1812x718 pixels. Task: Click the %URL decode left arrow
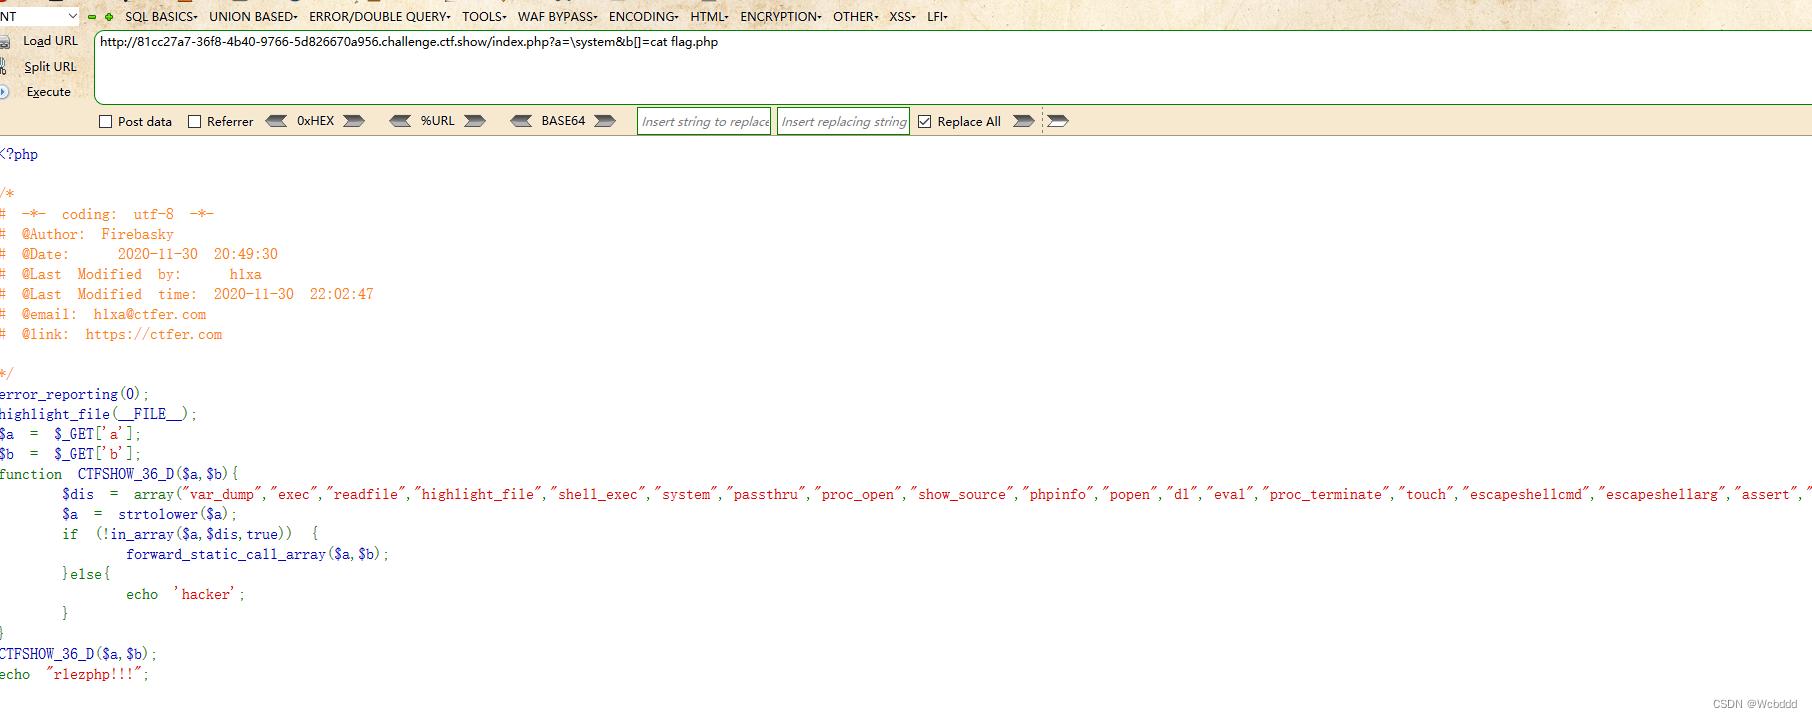pos(400,121)
